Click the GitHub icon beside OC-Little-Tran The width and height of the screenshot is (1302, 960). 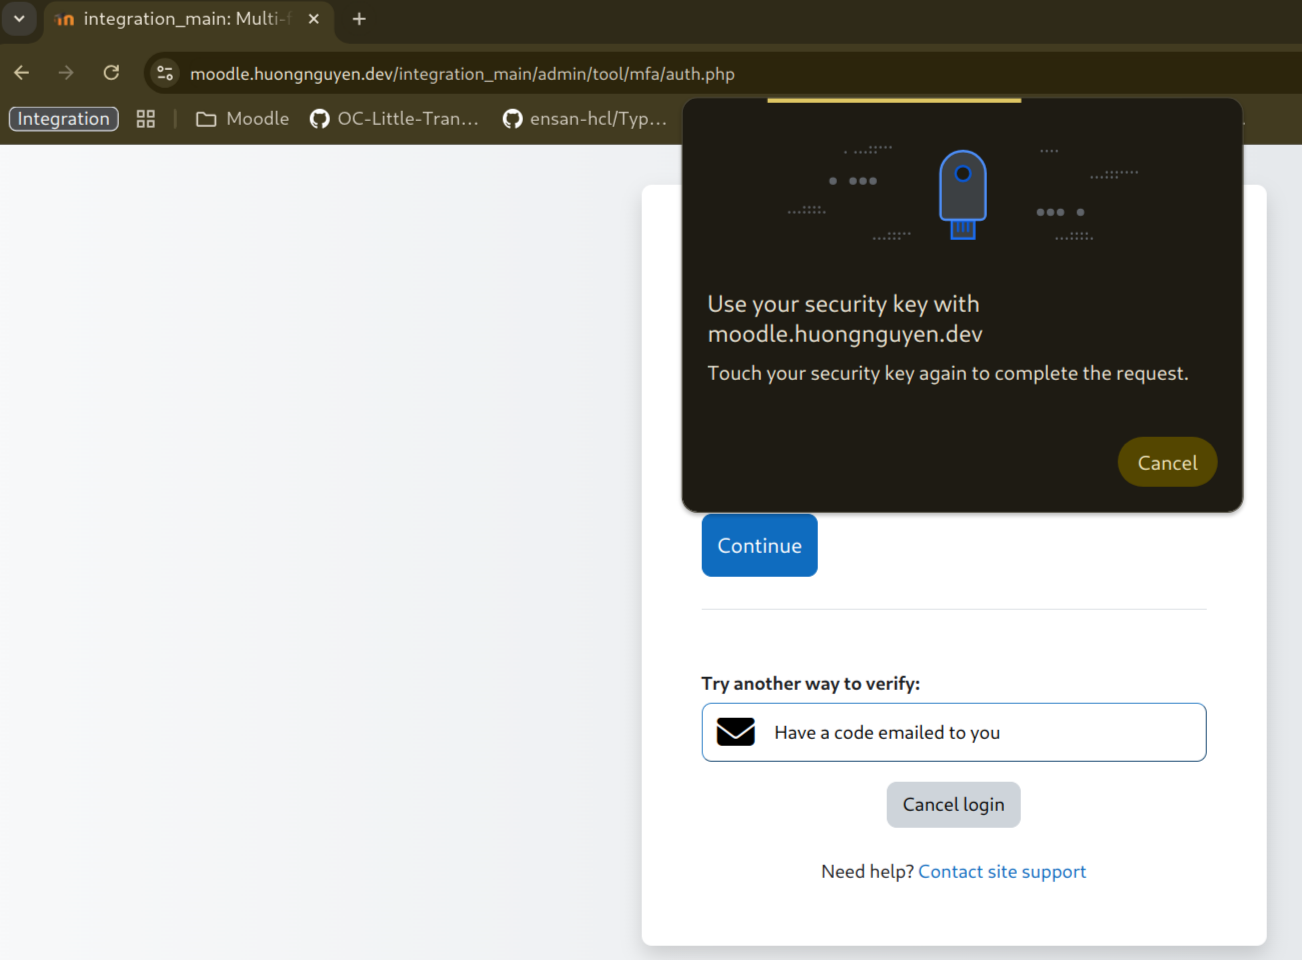[320, 119]
